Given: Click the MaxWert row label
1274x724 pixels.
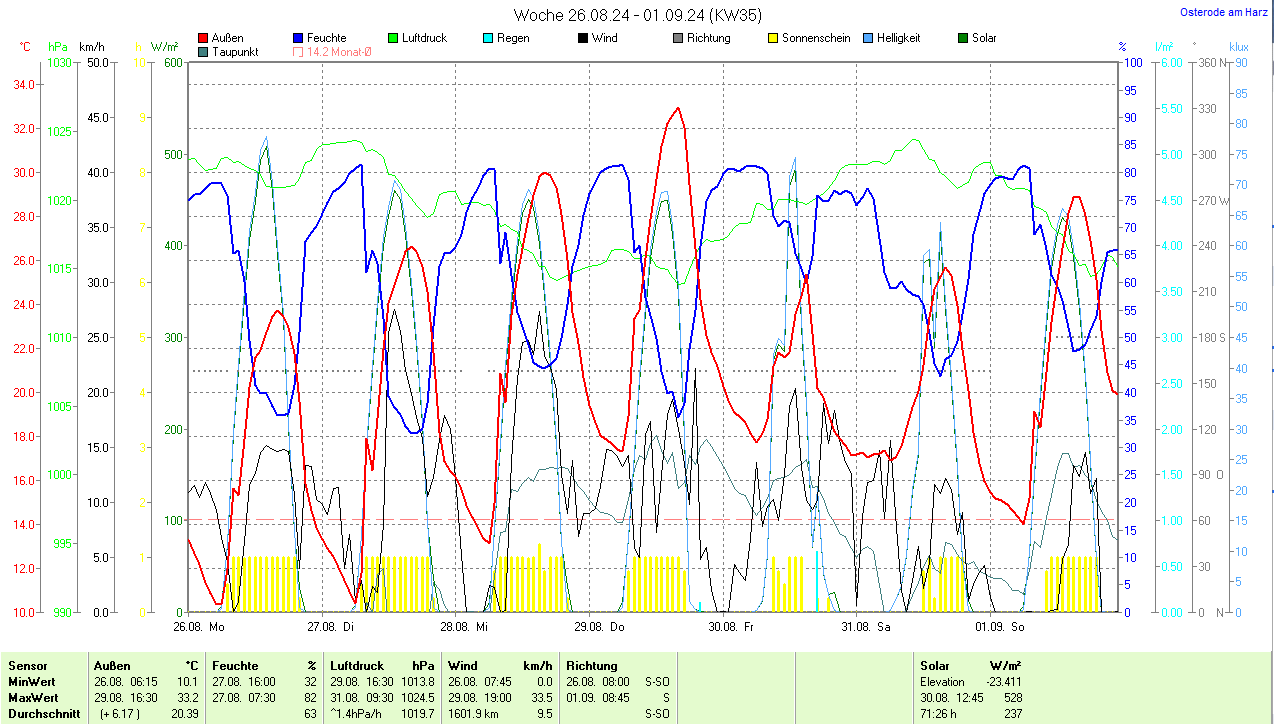Looking at the screenshot, I should tap(33, 697).
